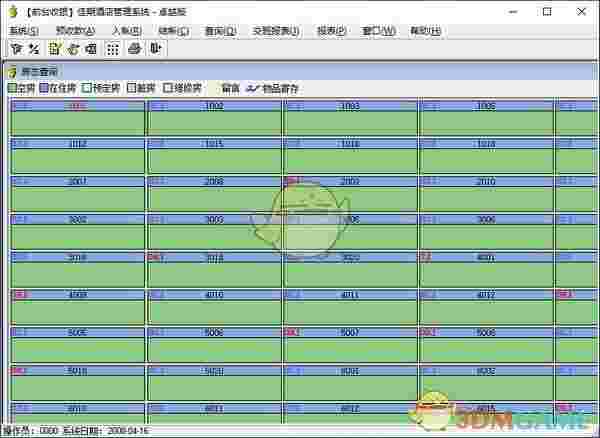Select room 2010 card
600x438 pixels.
(x=486, y=193)
